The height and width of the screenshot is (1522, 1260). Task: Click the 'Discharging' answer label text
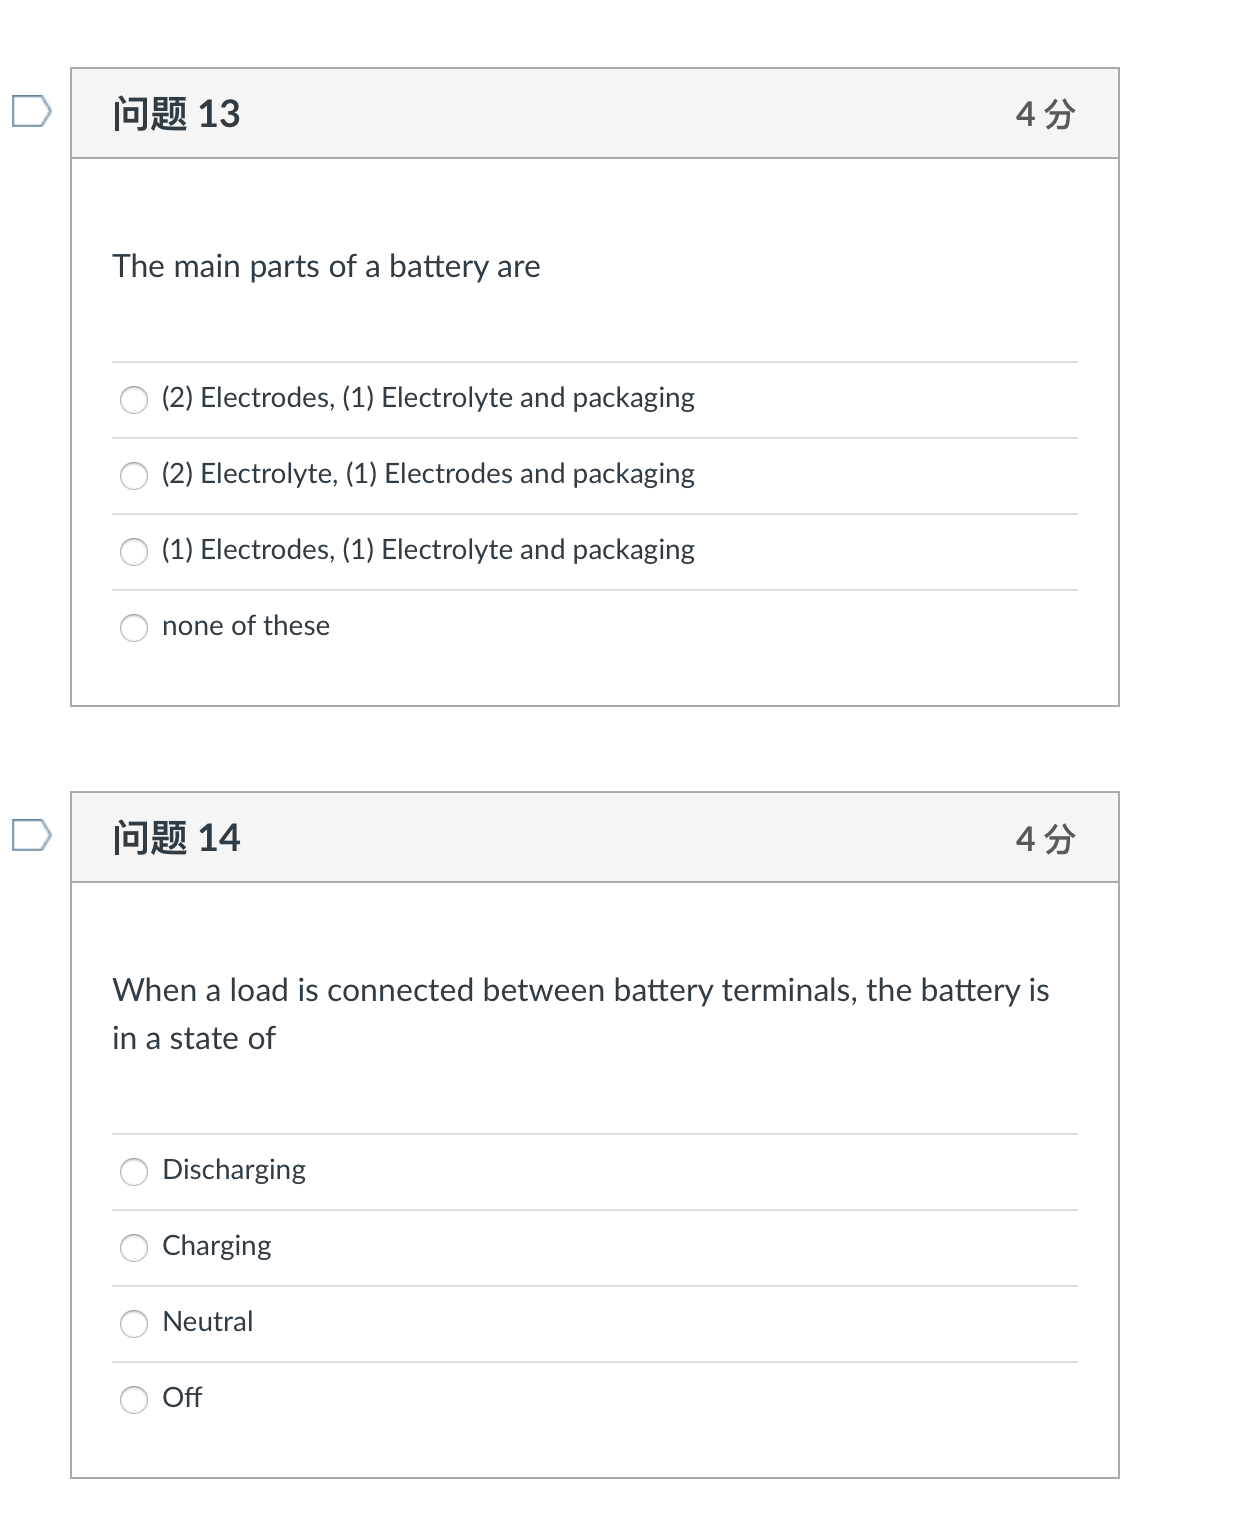click(234, 1170)
